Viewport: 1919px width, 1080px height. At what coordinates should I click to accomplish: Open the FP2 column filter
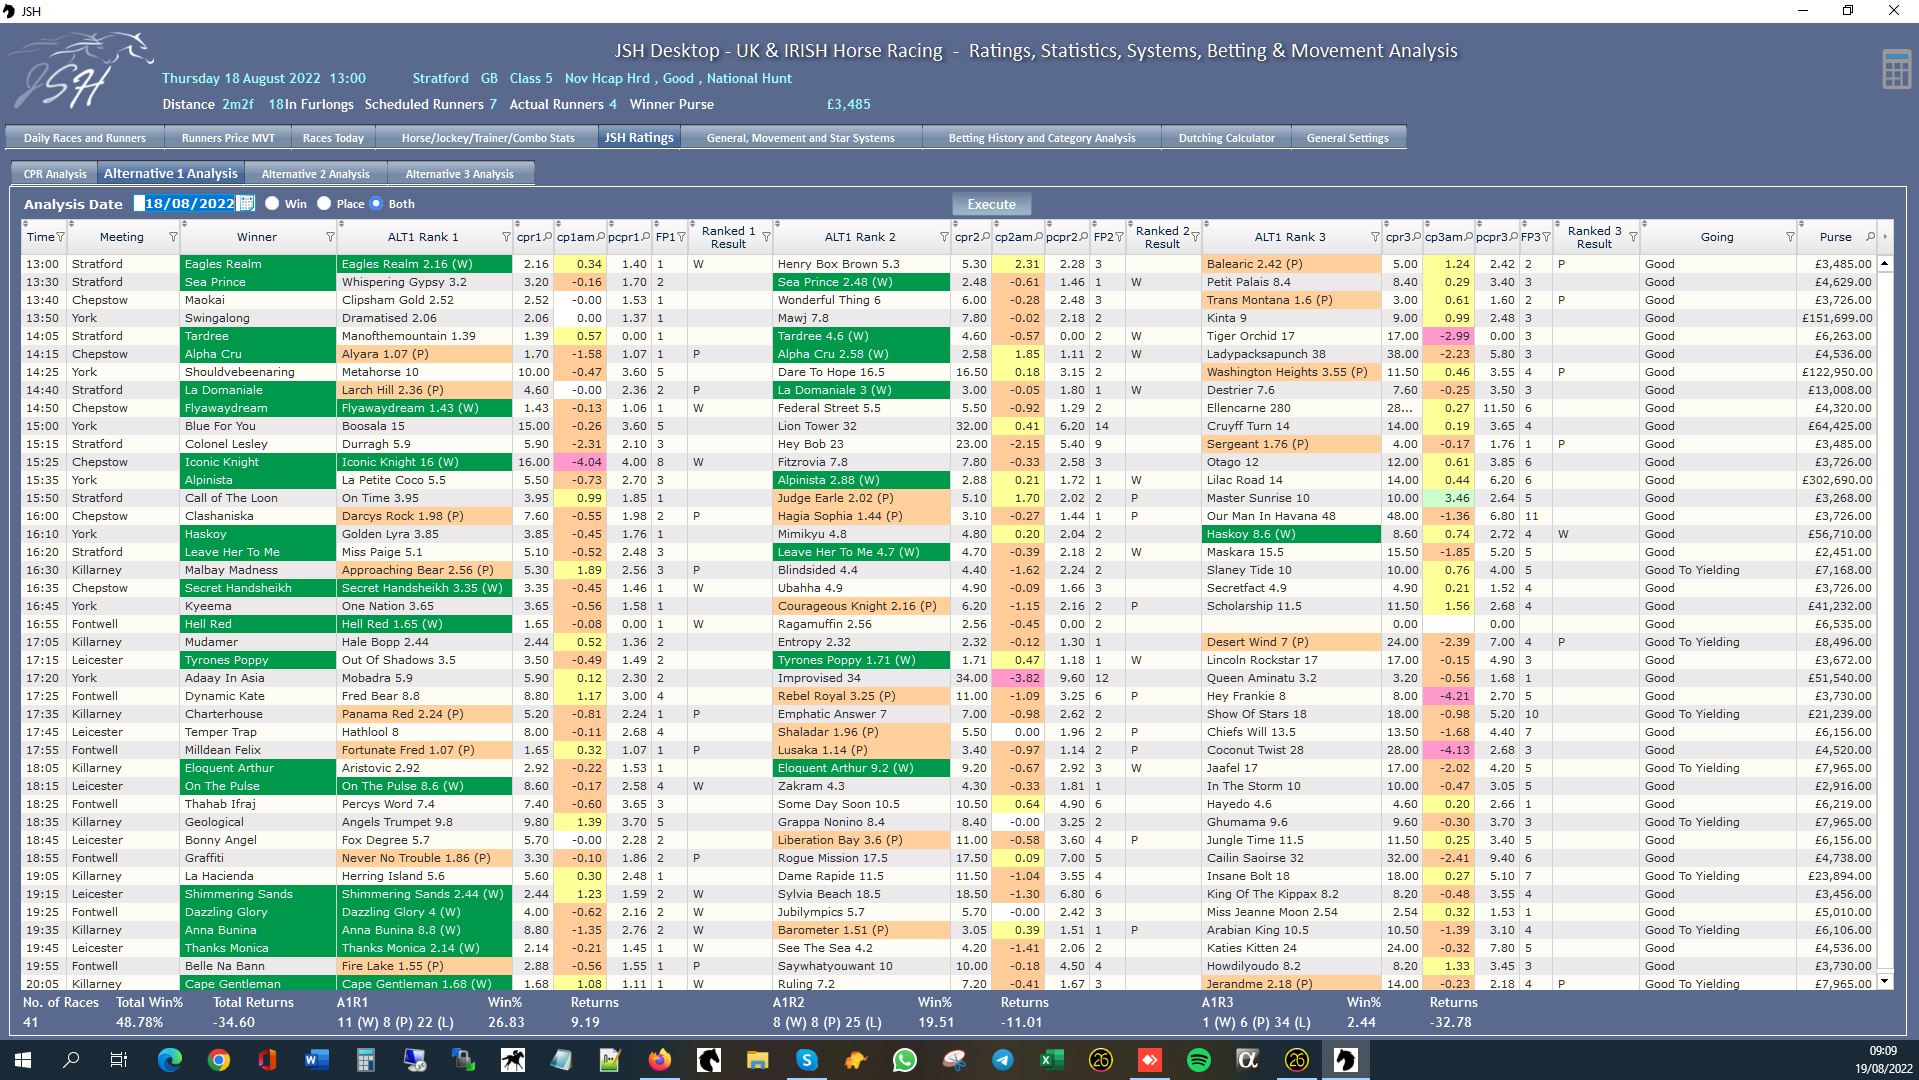point(1119,237)
